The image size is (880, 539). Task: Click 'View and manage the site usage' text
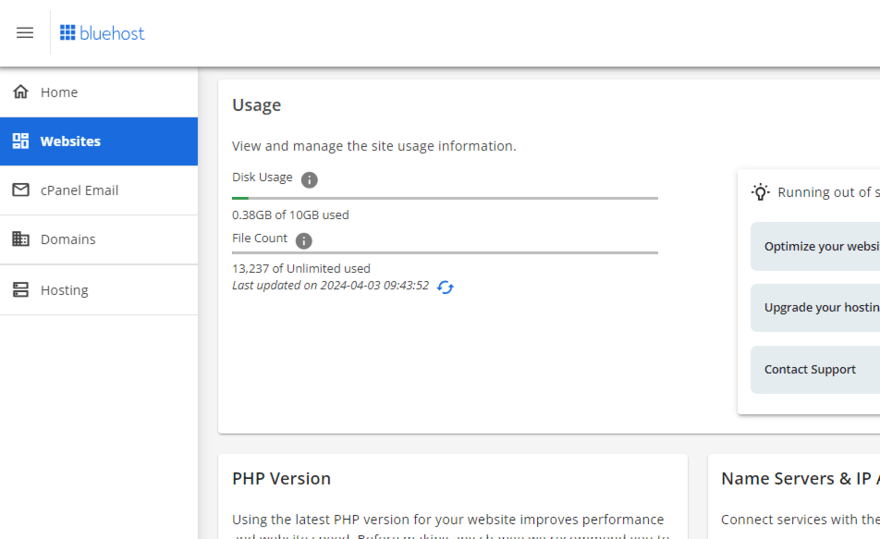374,146
